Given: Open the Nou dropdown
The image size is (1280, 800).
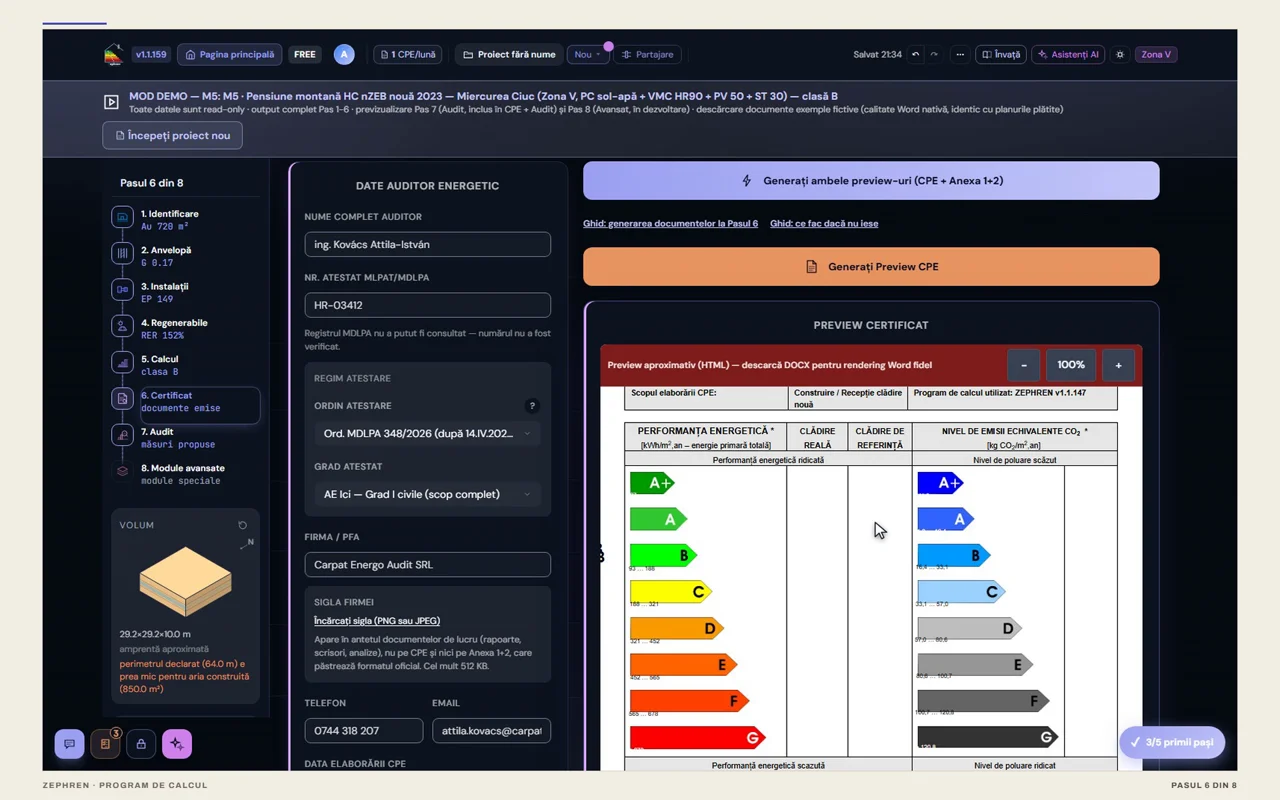Looking at the screenshot, I should [x=587, y=55].
